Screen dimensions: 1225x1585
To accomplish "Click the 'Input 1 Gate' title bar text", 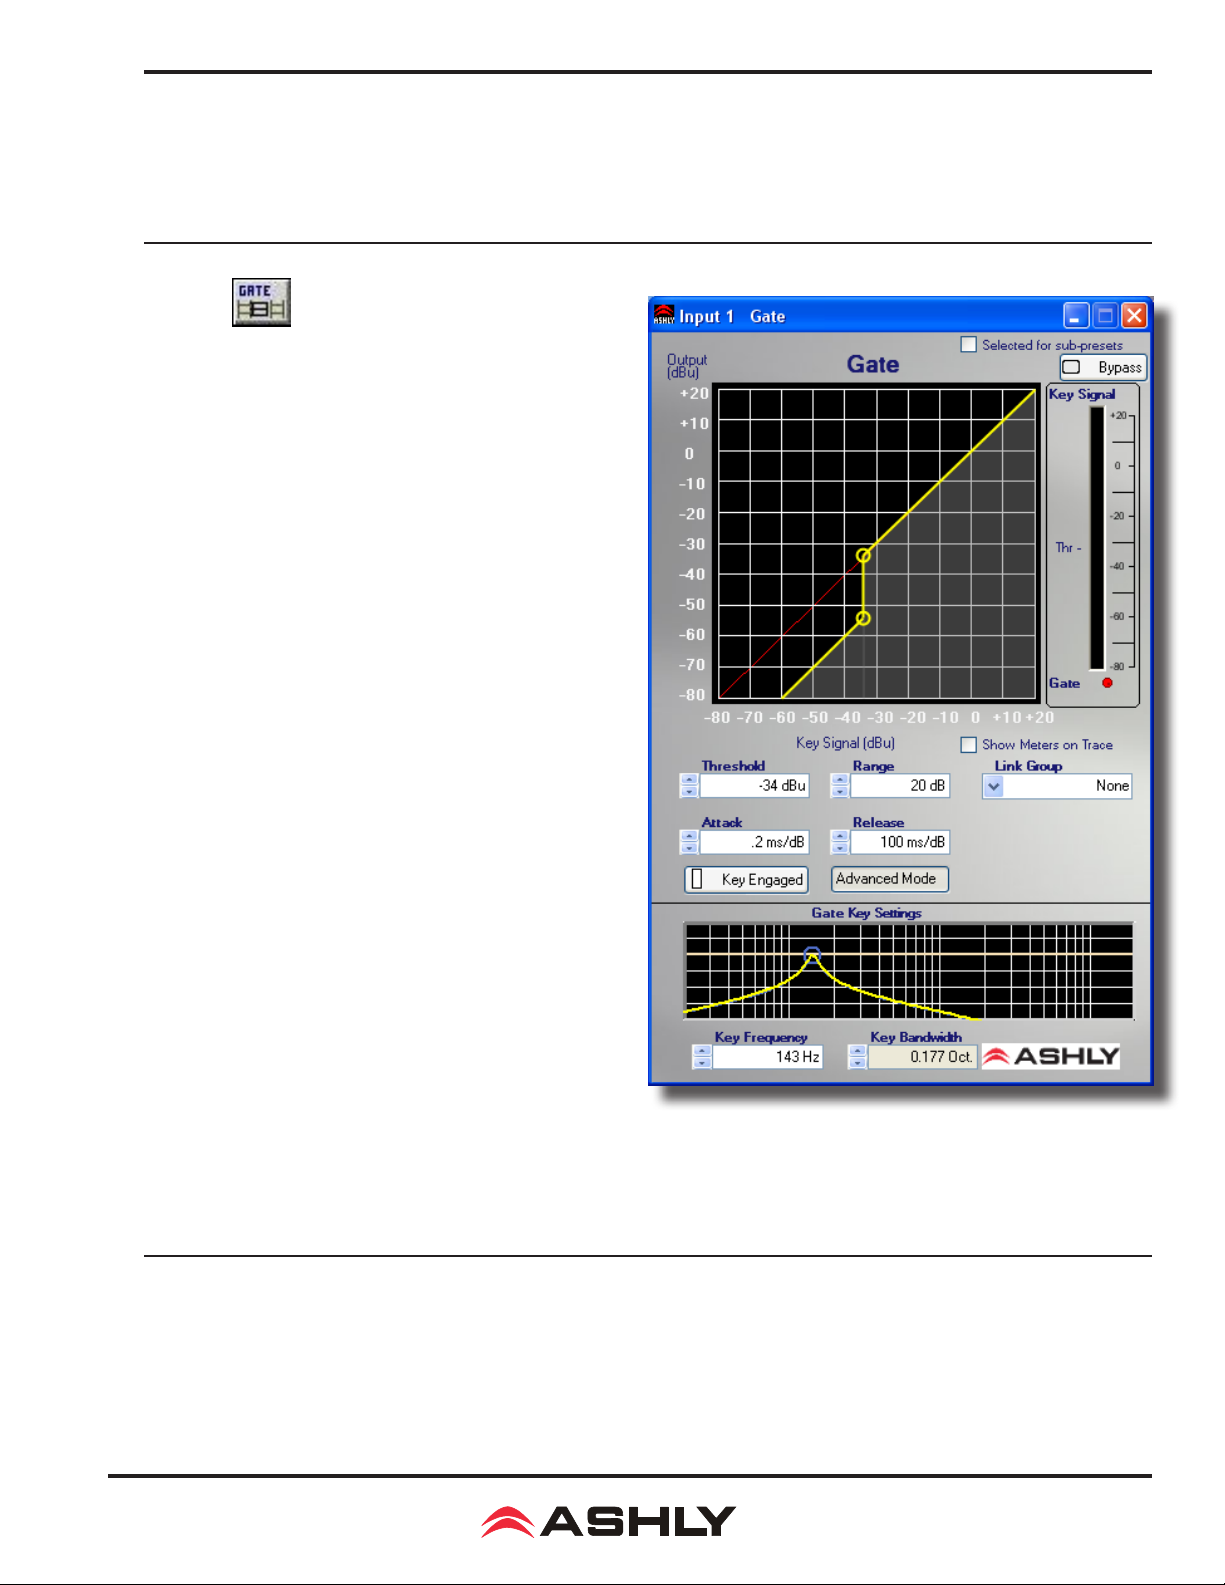I will pyautogui.click(x=732, y=316).
